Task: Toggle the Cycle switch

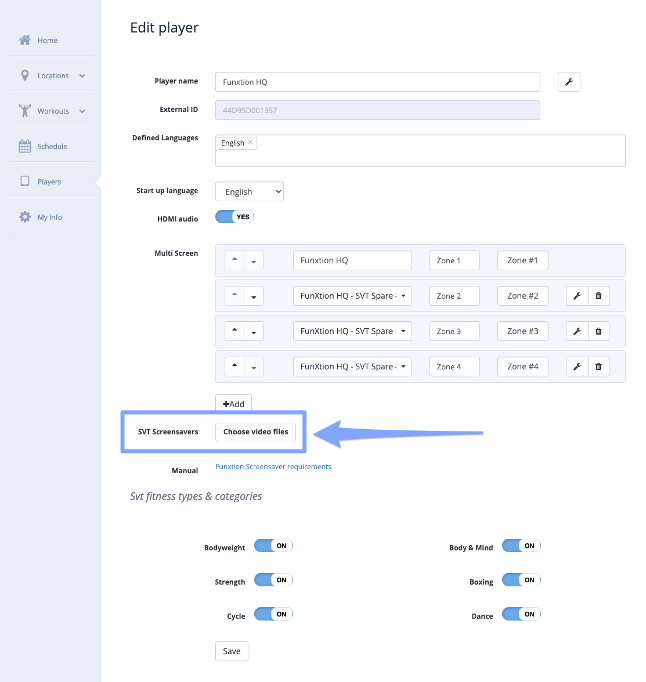Action: click(x=273, y=614)
